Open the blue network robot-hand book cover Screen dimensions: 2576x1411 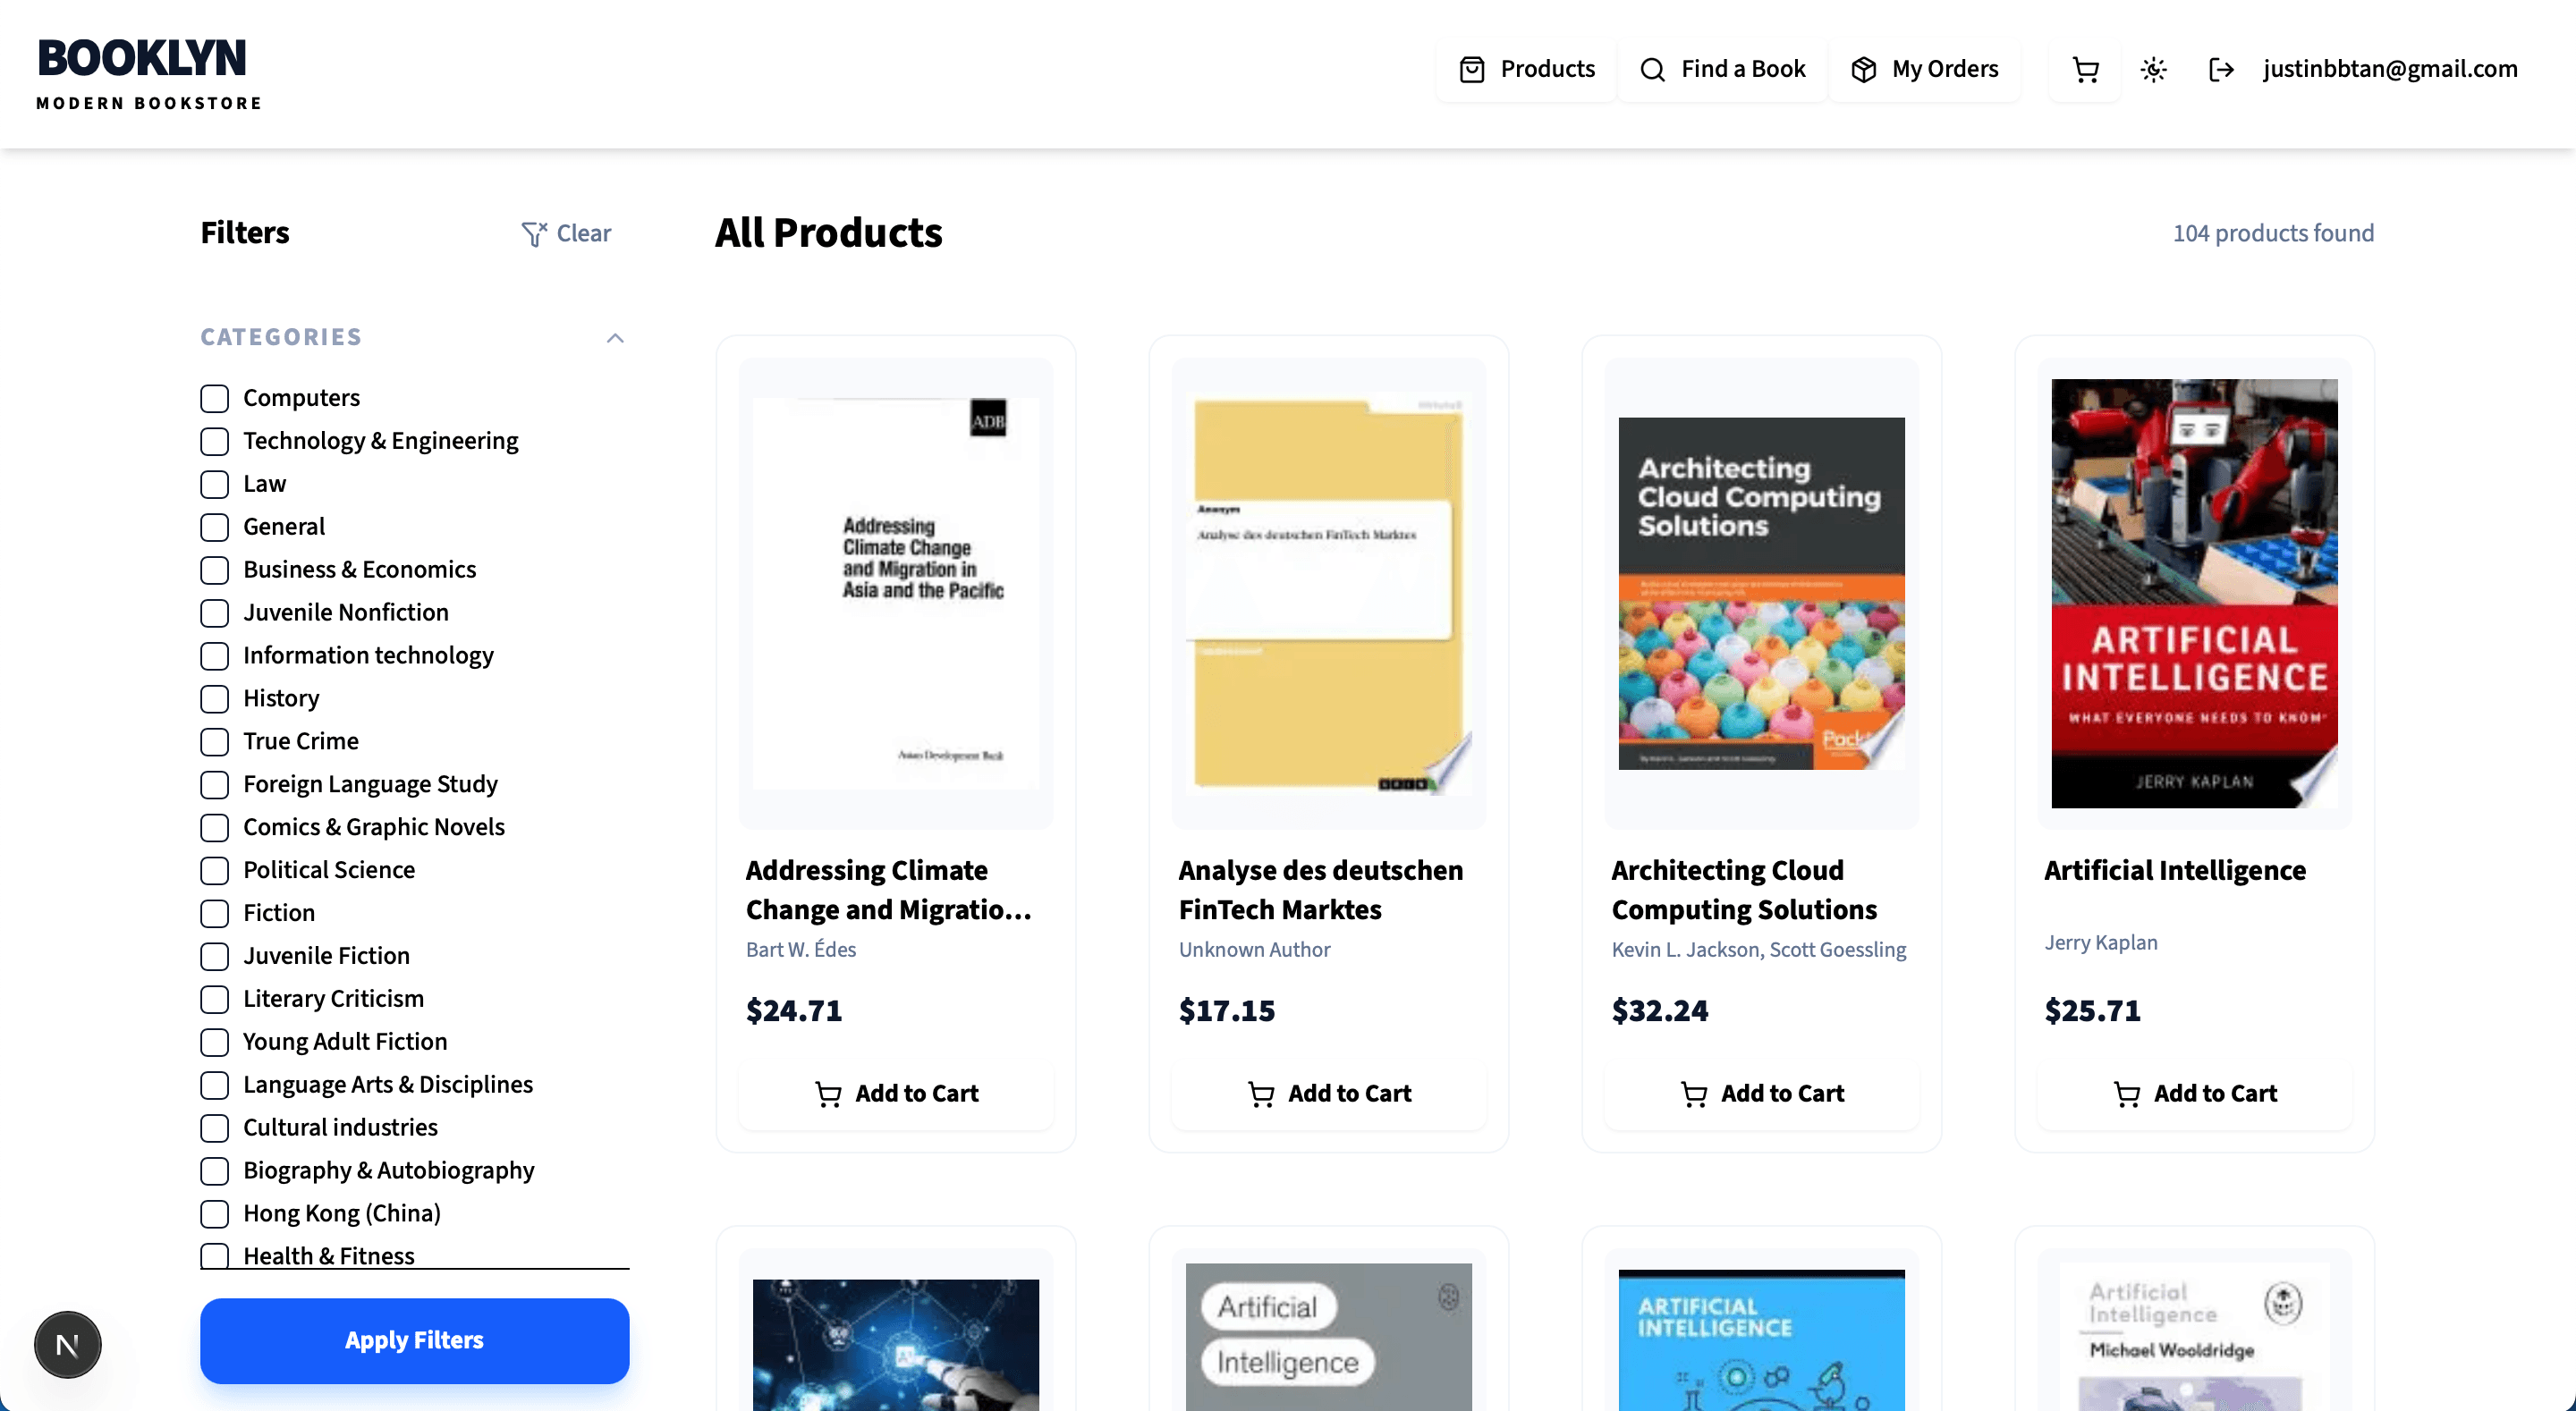pos(896,1344)
